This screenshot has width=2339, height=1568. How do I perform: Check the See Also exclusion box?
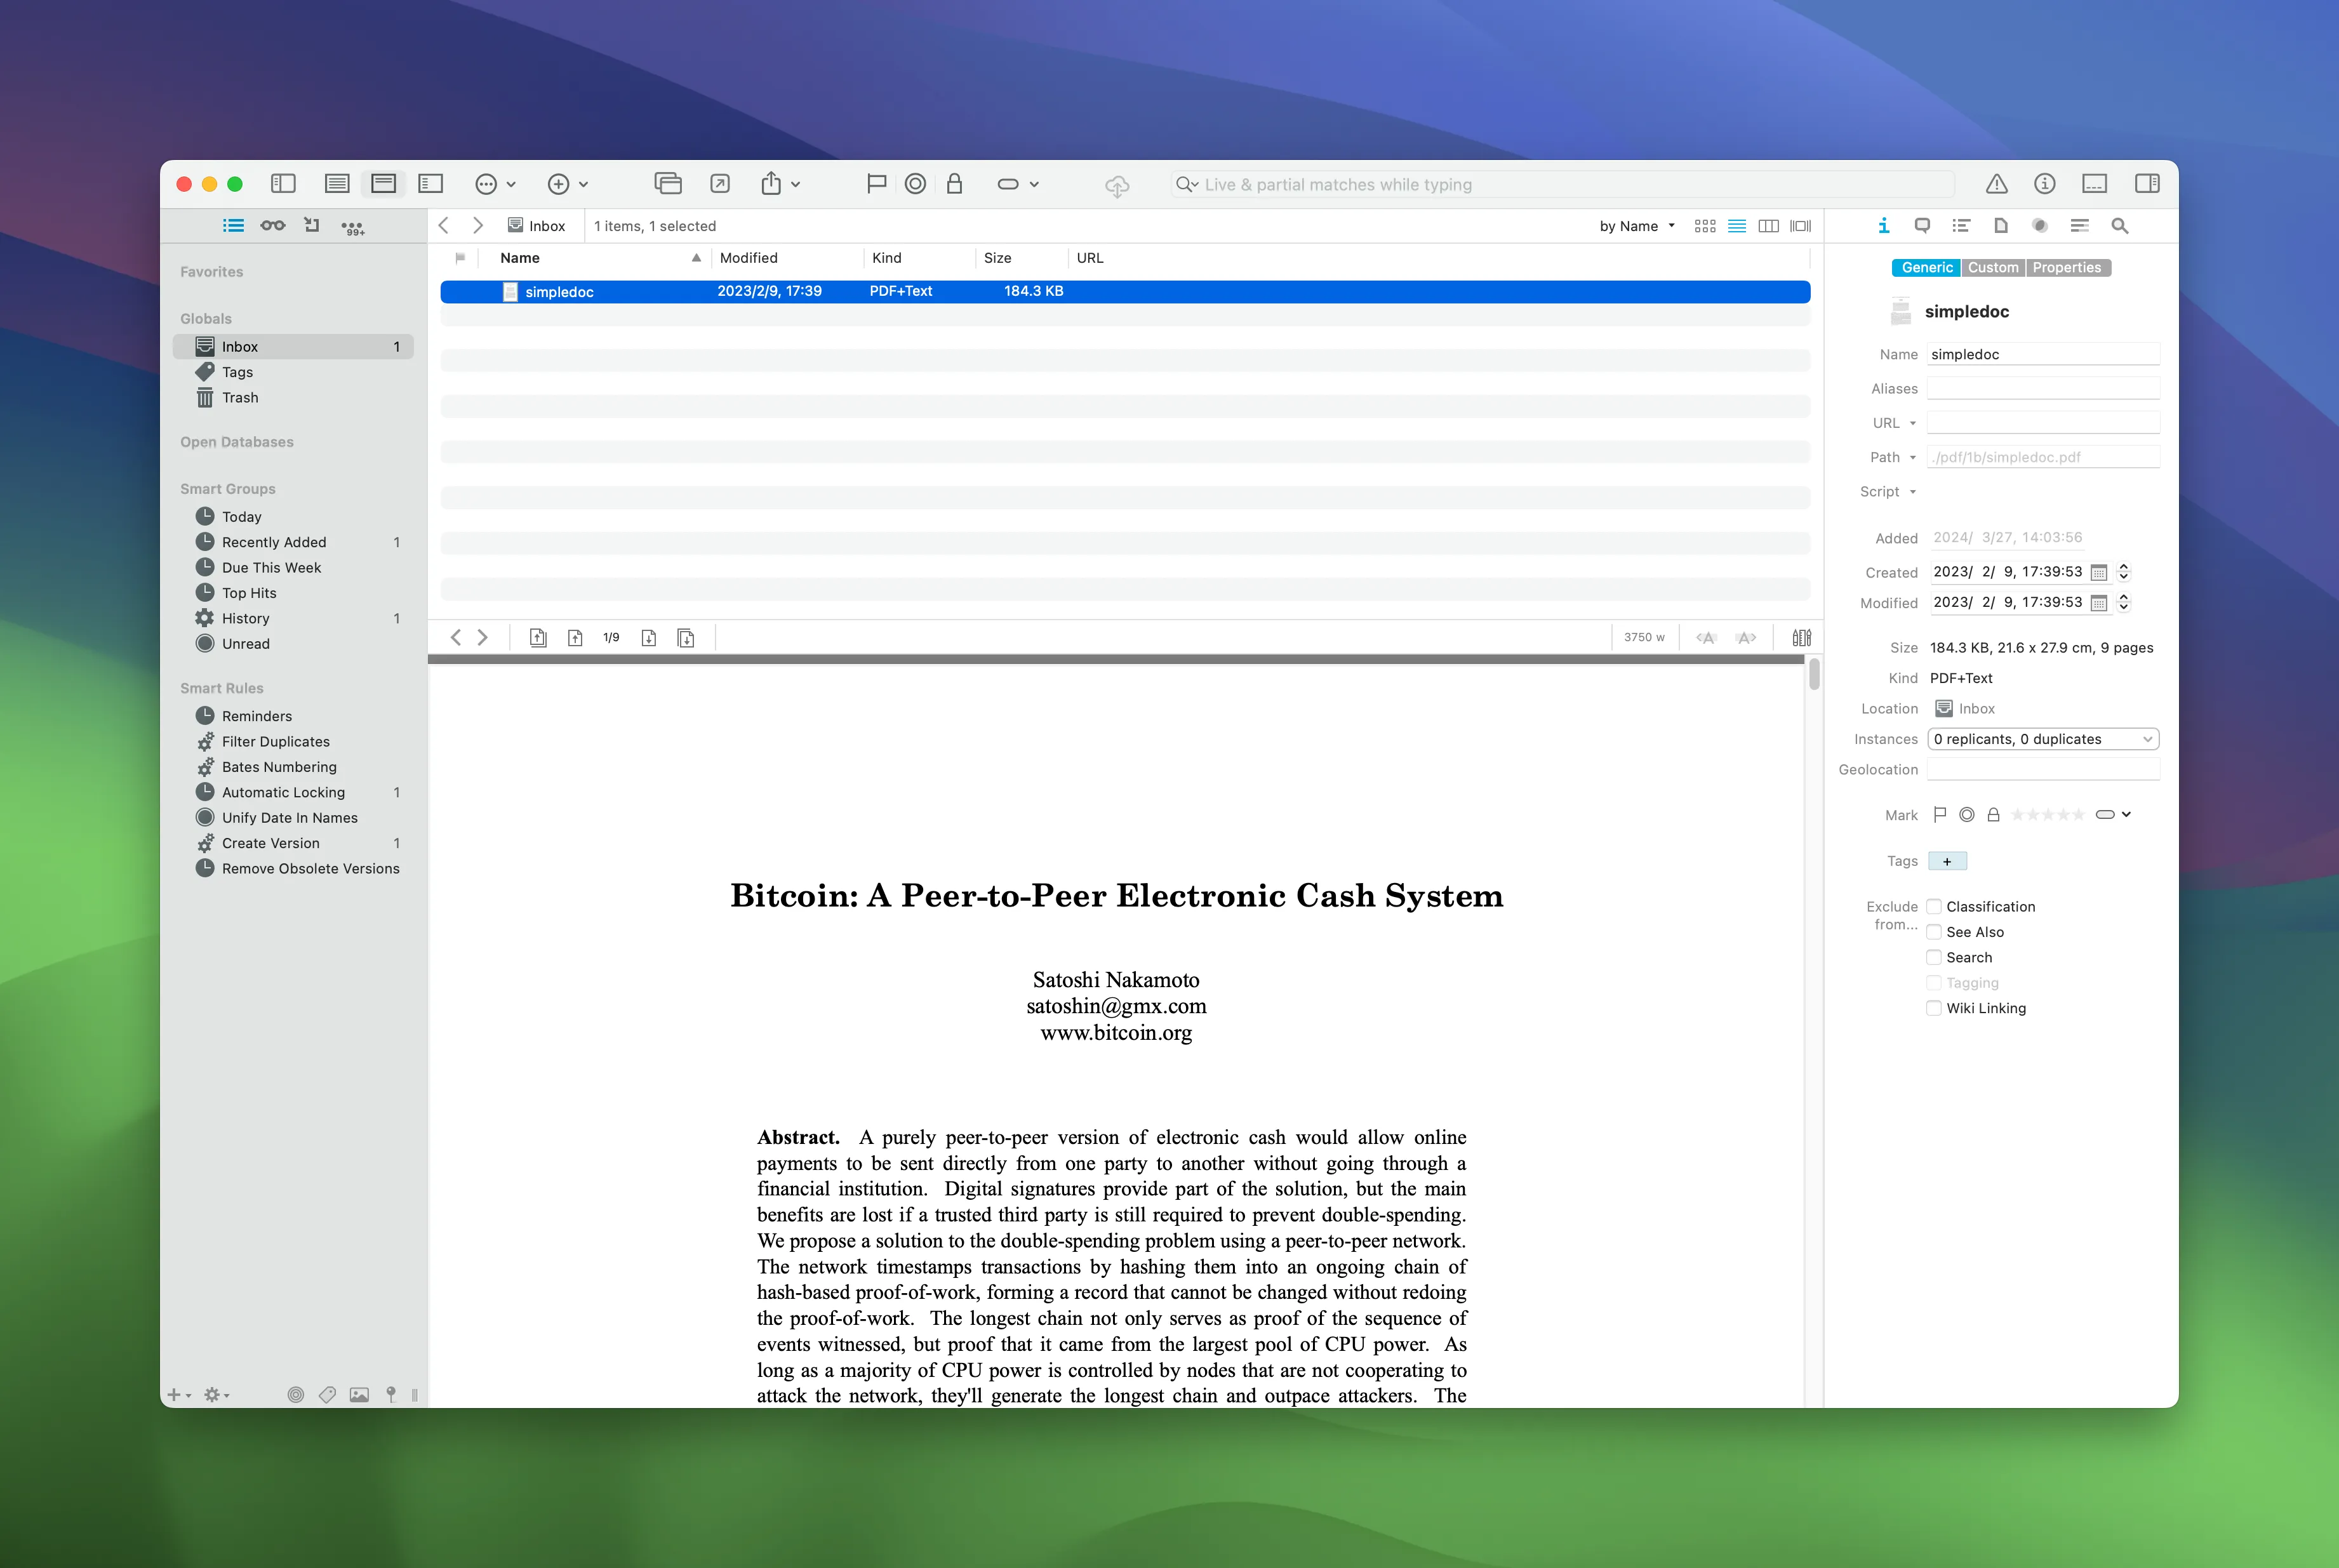click(1934, 932)
